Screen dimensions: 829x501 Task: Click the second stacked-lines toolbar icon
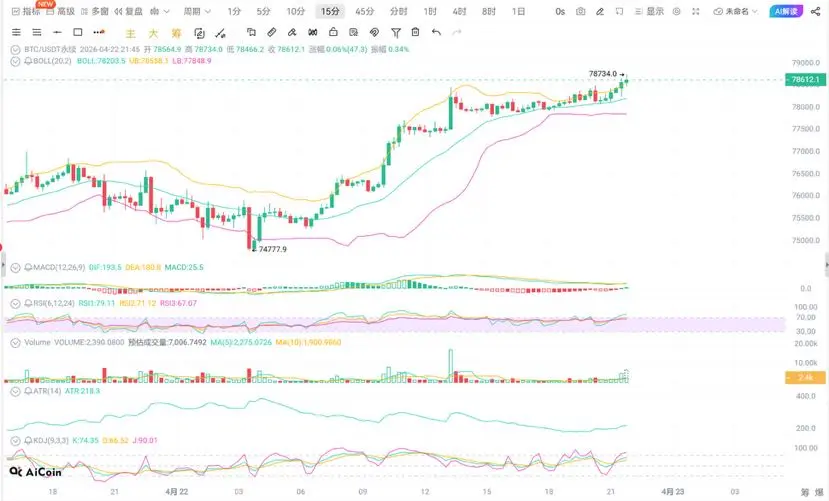point(36,32)
